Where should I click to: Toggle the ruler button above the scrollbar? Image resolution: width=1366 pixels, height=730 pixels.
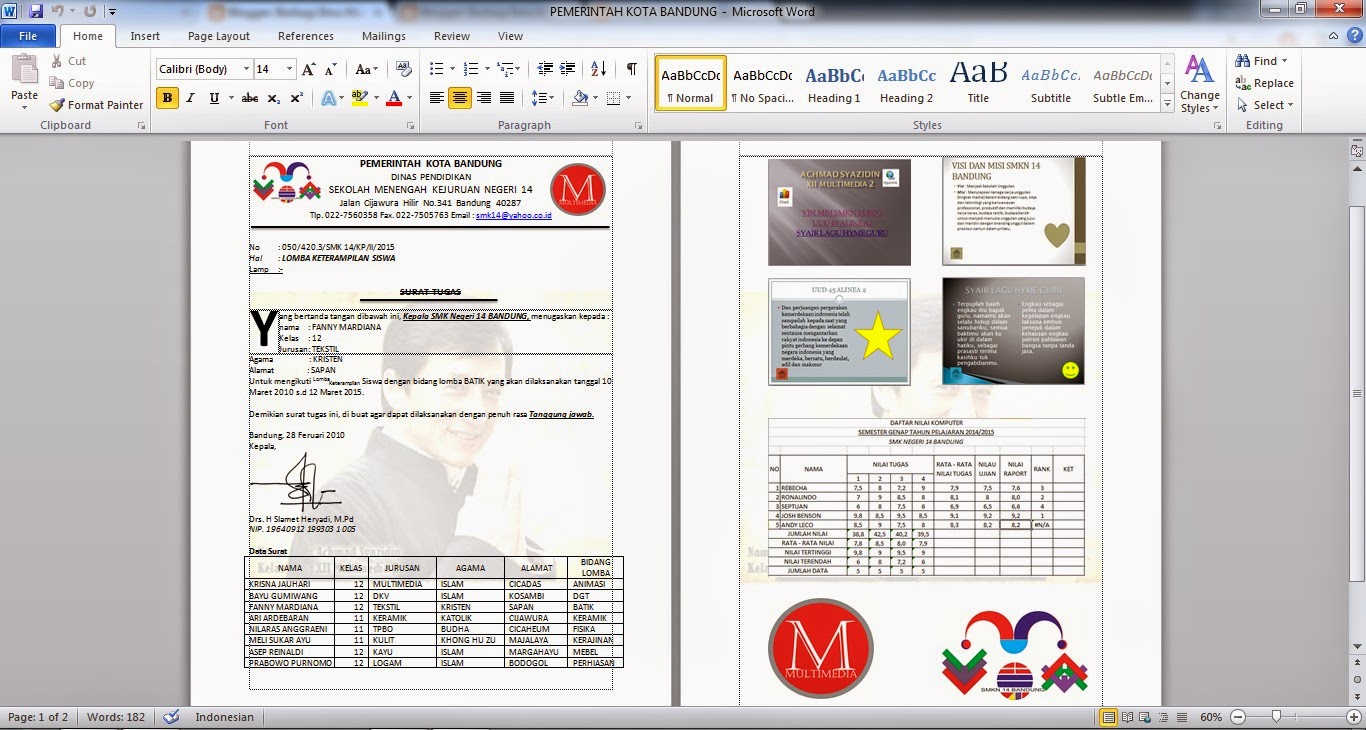click(x=1357, y=150)
